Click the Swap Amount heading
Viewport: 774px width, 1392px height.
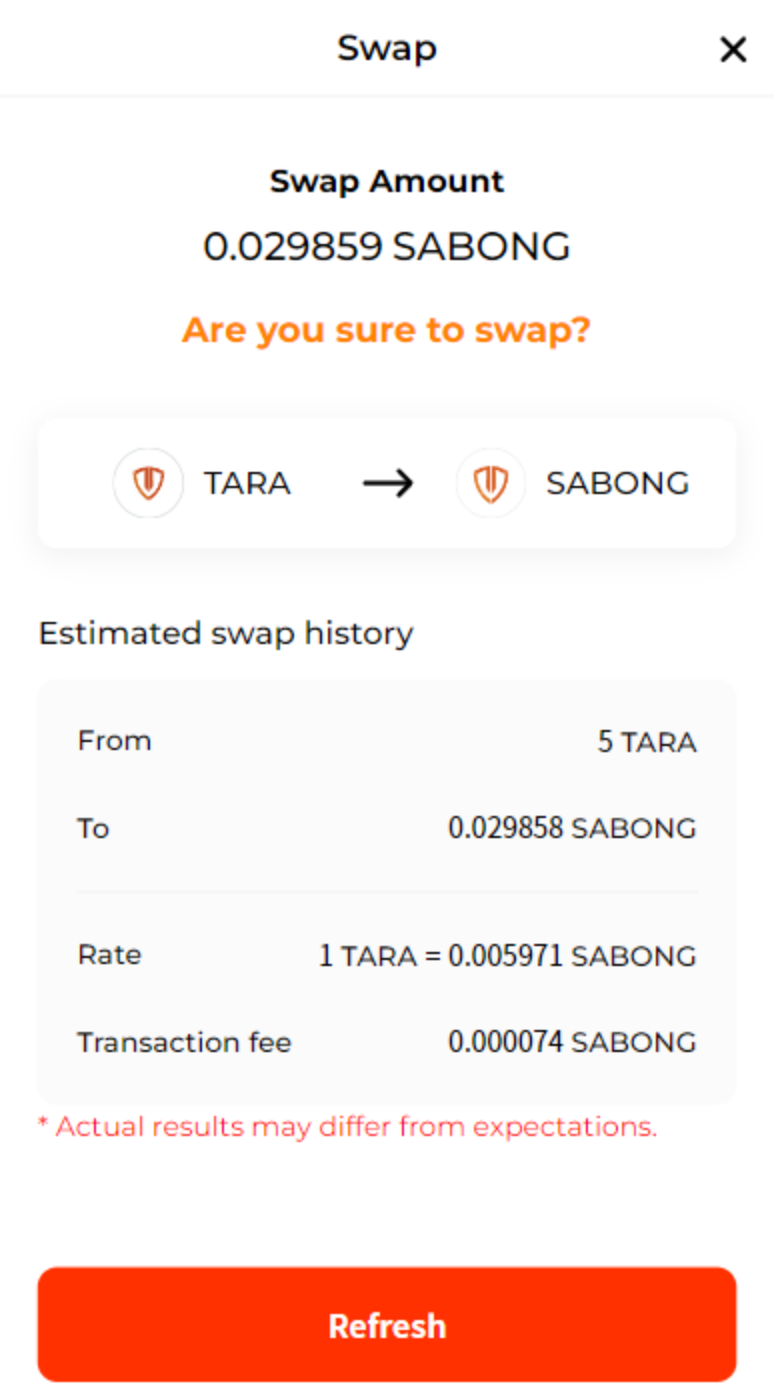pos(387,181)
